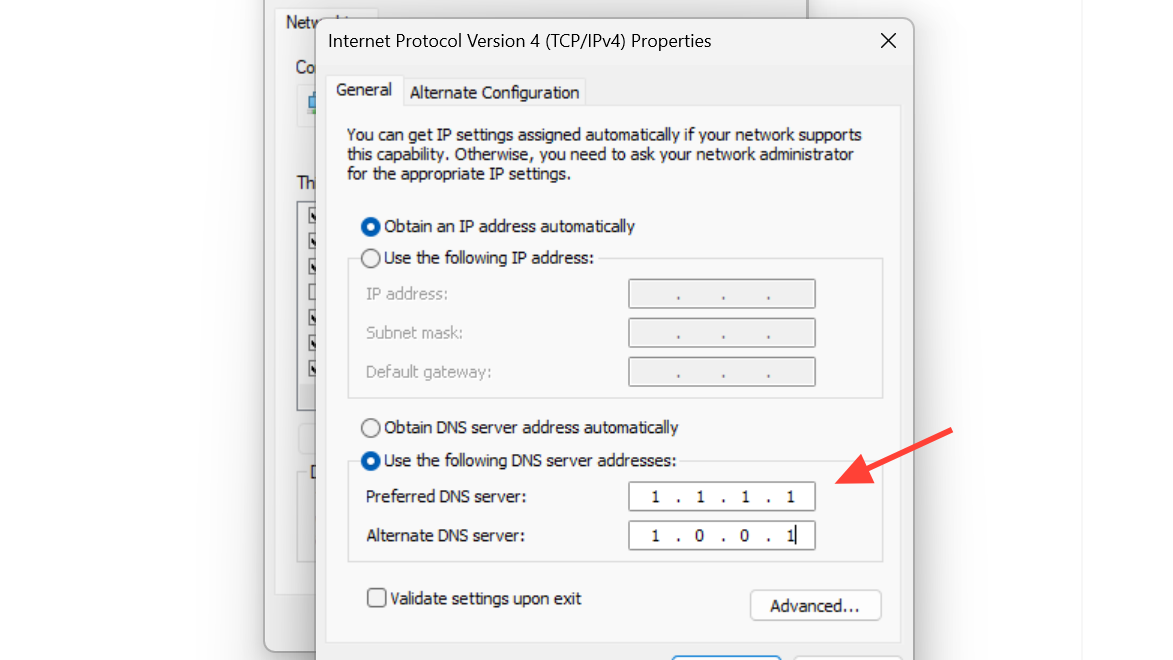Click the network adapter icon behind dialog
This screenshot has height=660, width=1173.
click(311, 102)
